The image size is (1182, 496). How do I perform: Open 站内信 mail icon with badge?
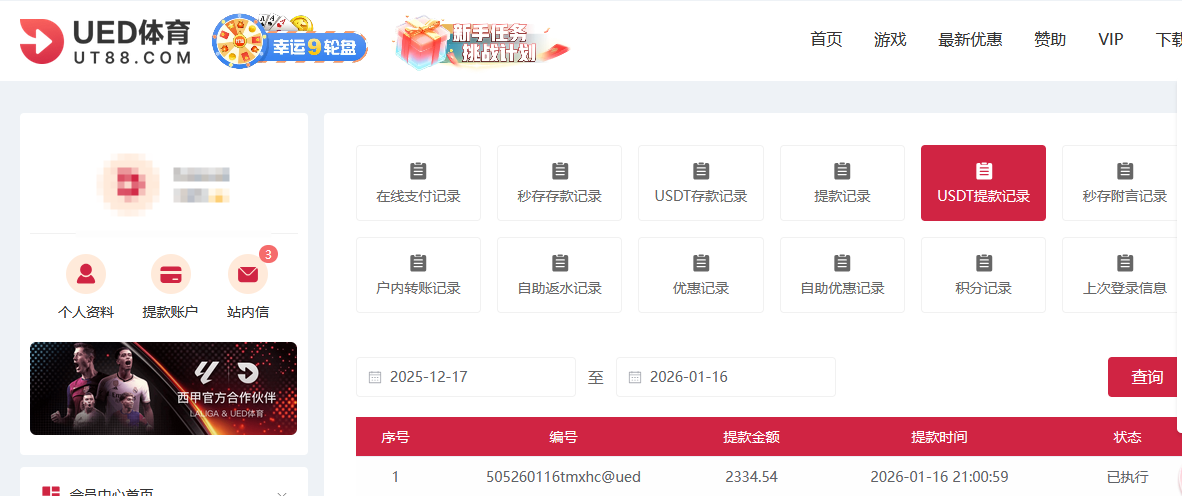tap(248, 274)
